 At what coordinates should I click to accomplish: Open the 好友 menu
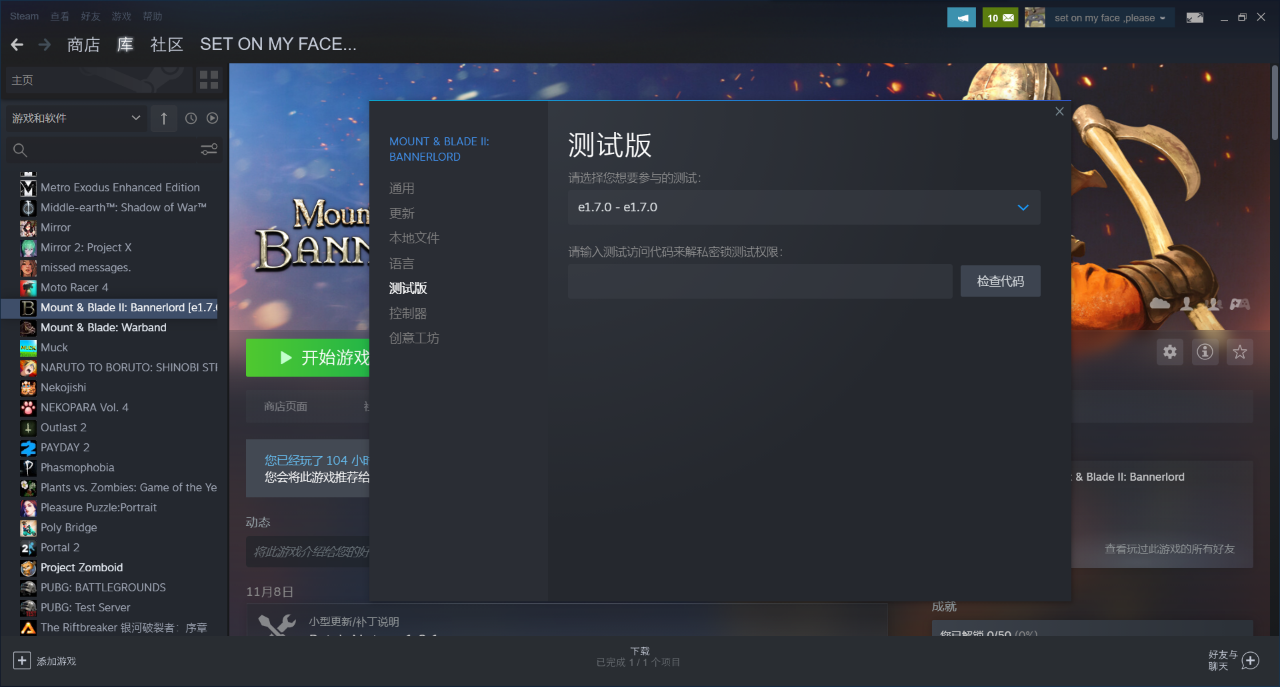[x=91, y=17]
